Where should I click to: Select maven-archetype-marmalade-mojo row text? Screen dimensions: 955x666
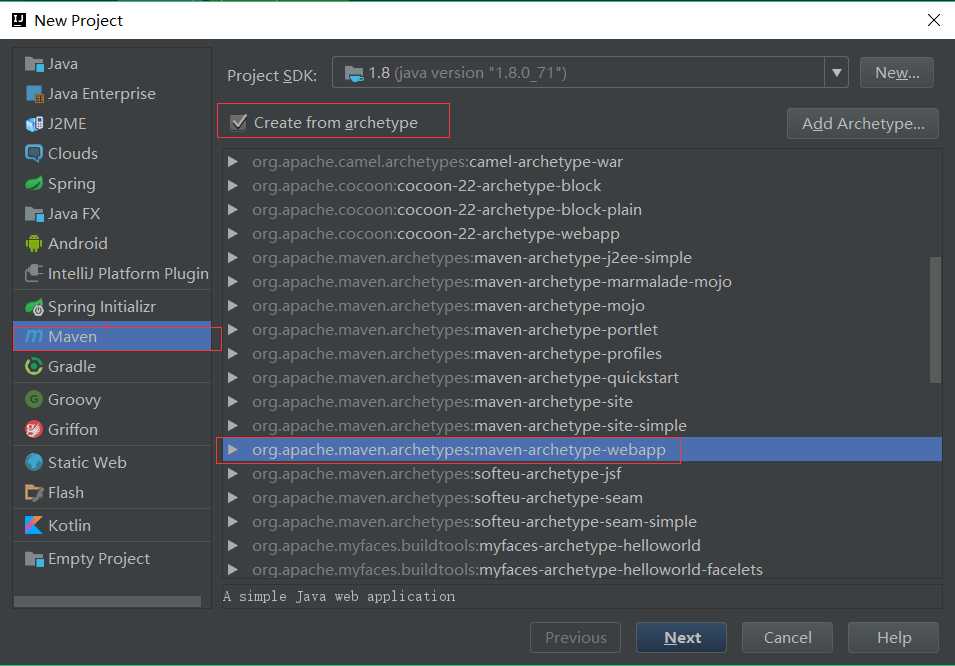tap(492, 282)
